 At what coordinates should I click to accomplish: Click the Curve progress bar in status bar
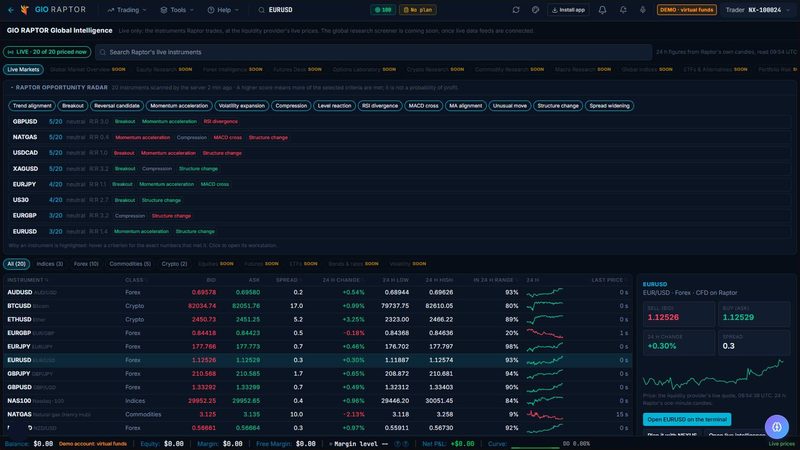535,447
